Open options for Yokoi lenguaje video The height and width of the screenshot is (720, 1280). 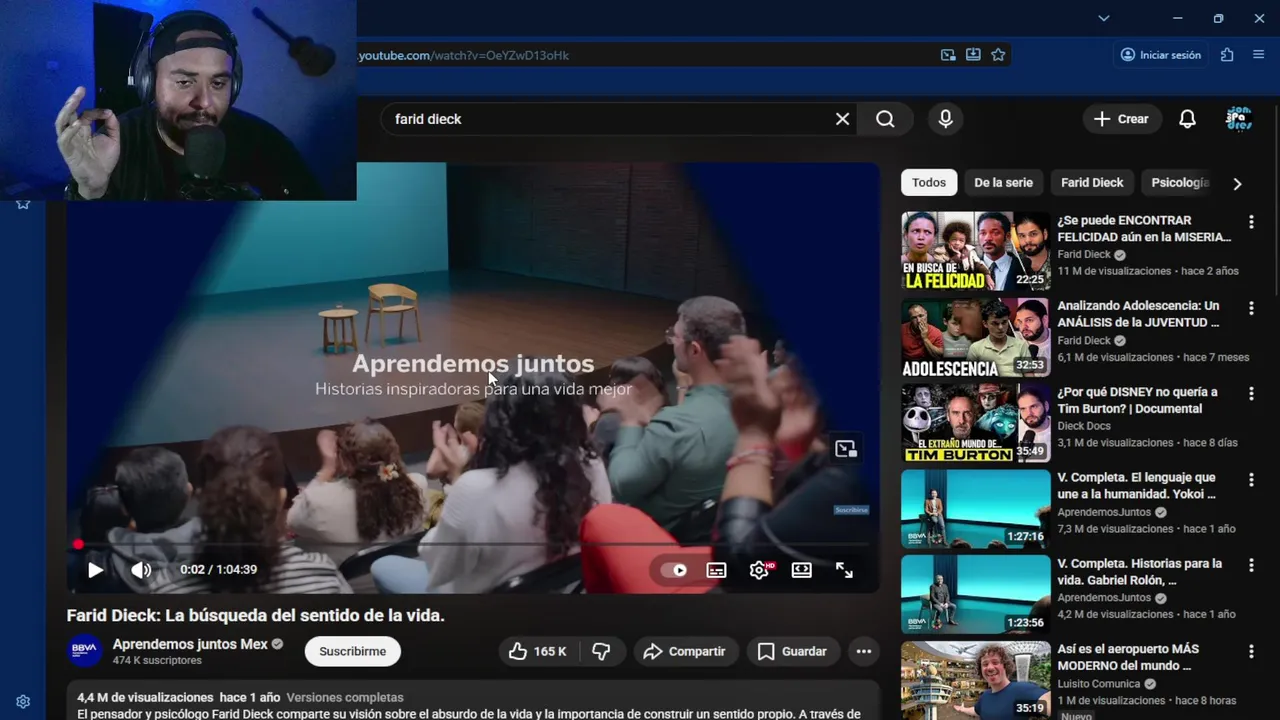click(x=1251, y=480)
